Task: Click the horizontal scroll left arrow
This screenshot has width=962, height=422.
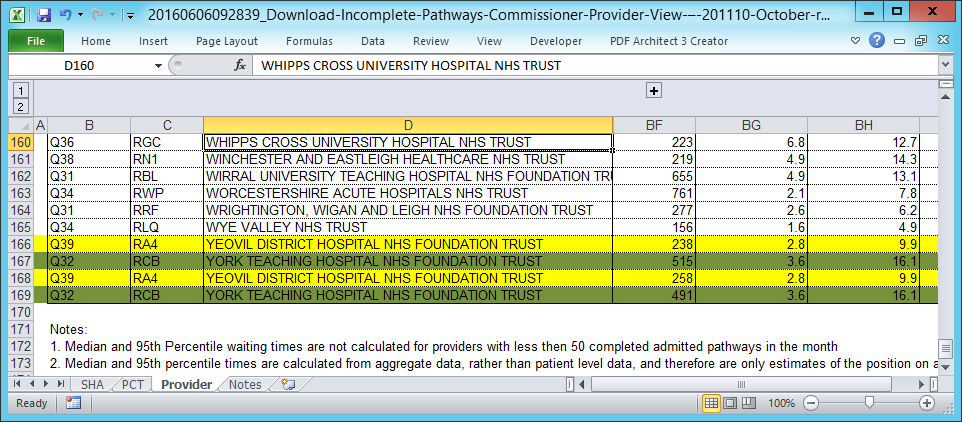Action: tap(582, 385)
